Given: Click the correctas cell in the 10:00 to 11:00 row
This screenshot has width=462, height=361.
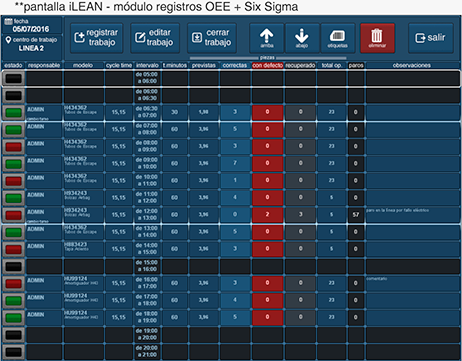Looking at the screenshot, I should (235, 180).
